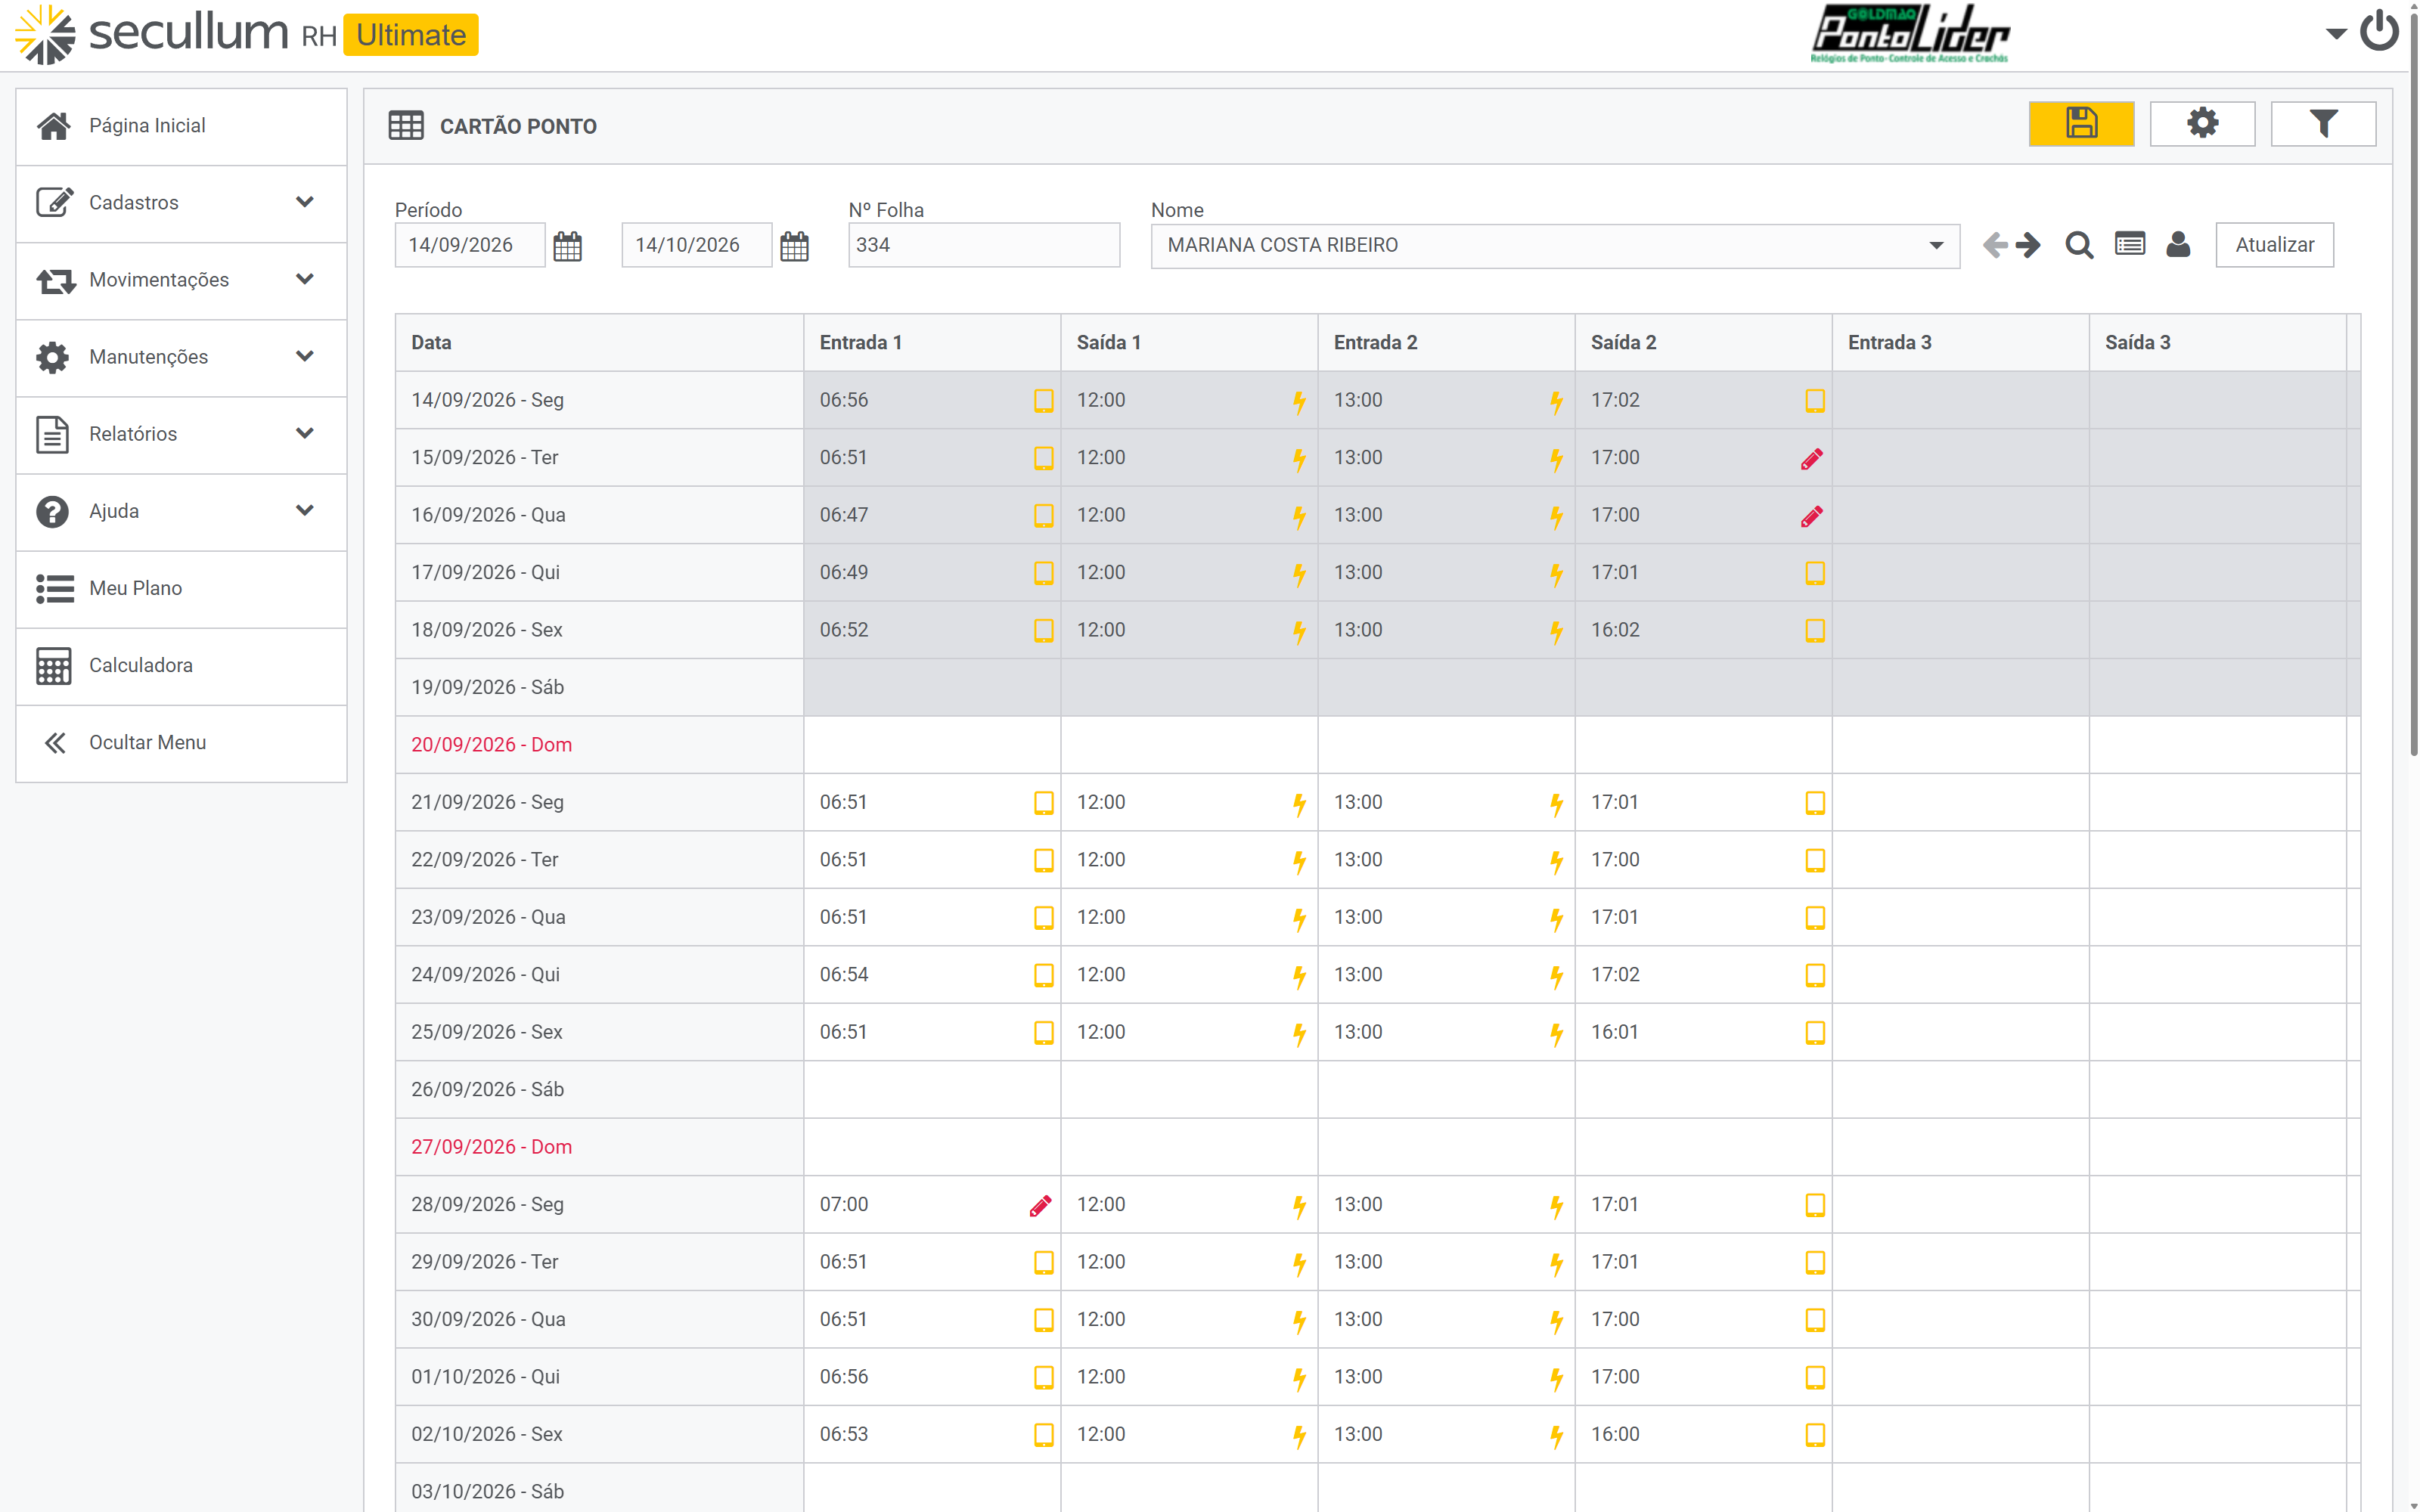Click the Nº Folha input field
Viewport: 2420px width, 1512px height.
click(x=983, y=245)
